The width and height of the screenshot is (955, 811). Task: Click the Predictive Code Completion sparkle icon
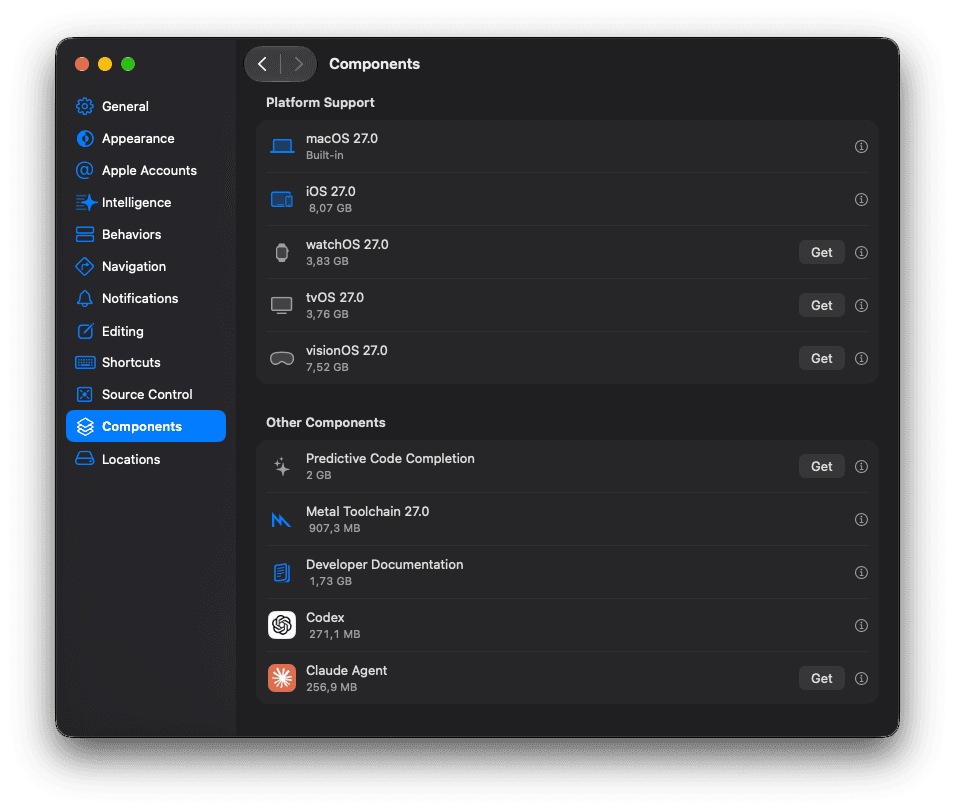click(x=281, y=466)
